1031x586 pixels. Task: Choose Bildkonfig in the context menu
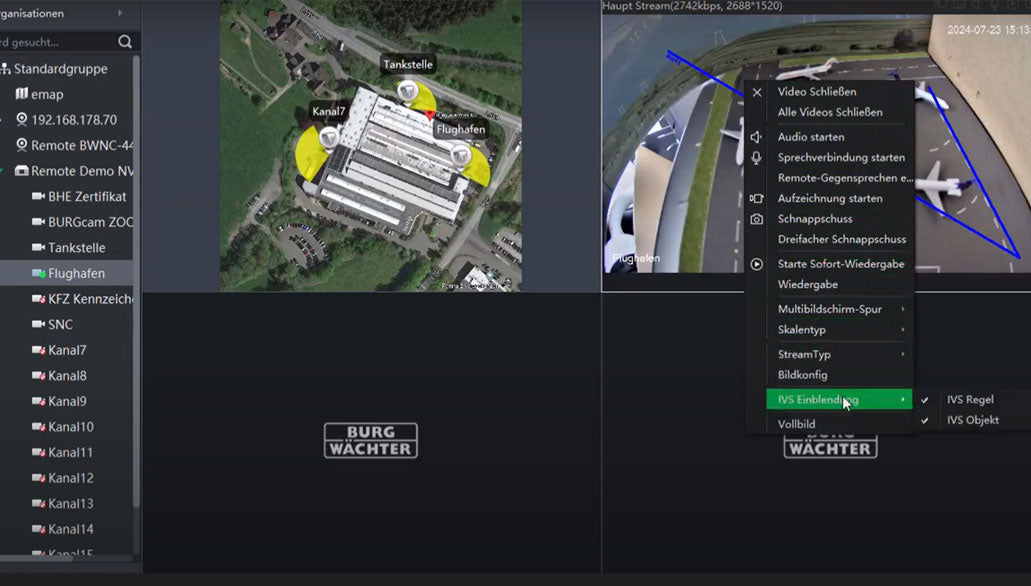(803, 375)
